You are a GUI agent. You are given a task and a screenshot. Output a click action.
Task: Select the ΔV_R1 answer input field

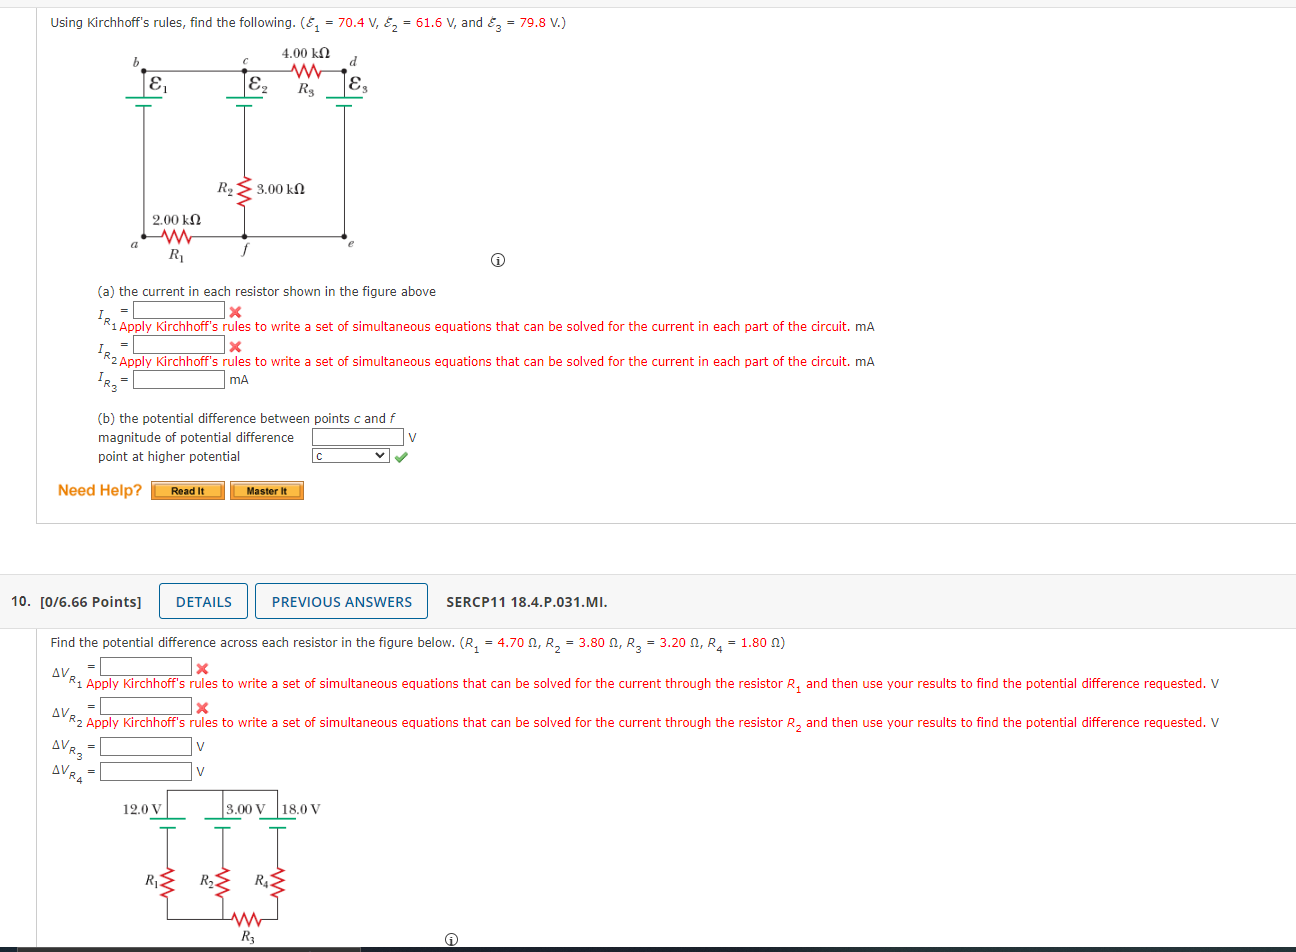click(x=145, y=666)
